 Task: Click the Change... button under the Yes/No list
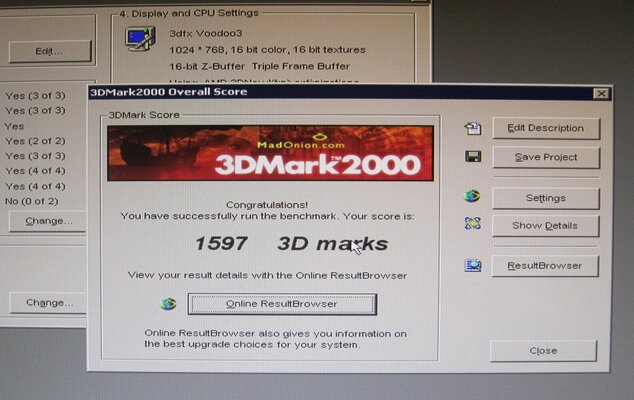pos(49,220)
